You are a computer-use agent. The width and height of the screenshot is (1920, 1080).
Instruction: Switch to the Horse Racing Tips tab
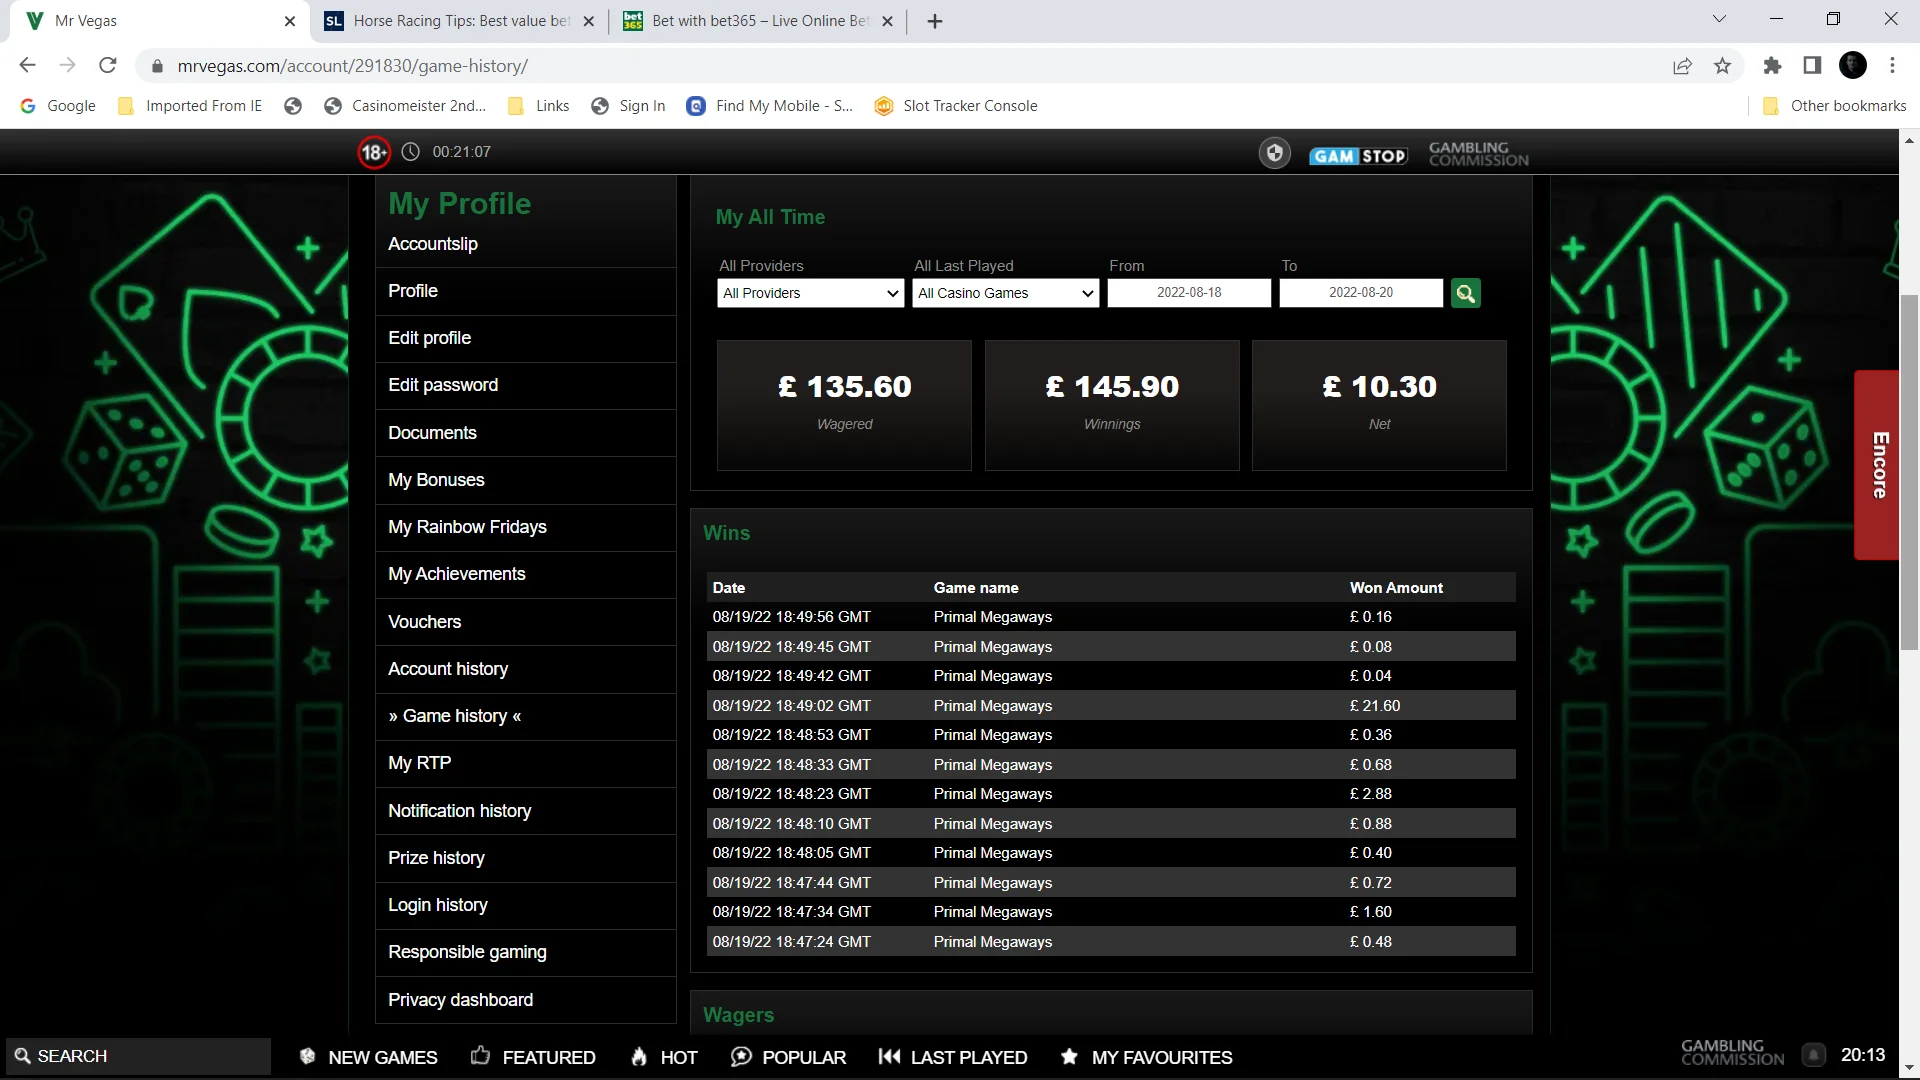click(460, 21)
